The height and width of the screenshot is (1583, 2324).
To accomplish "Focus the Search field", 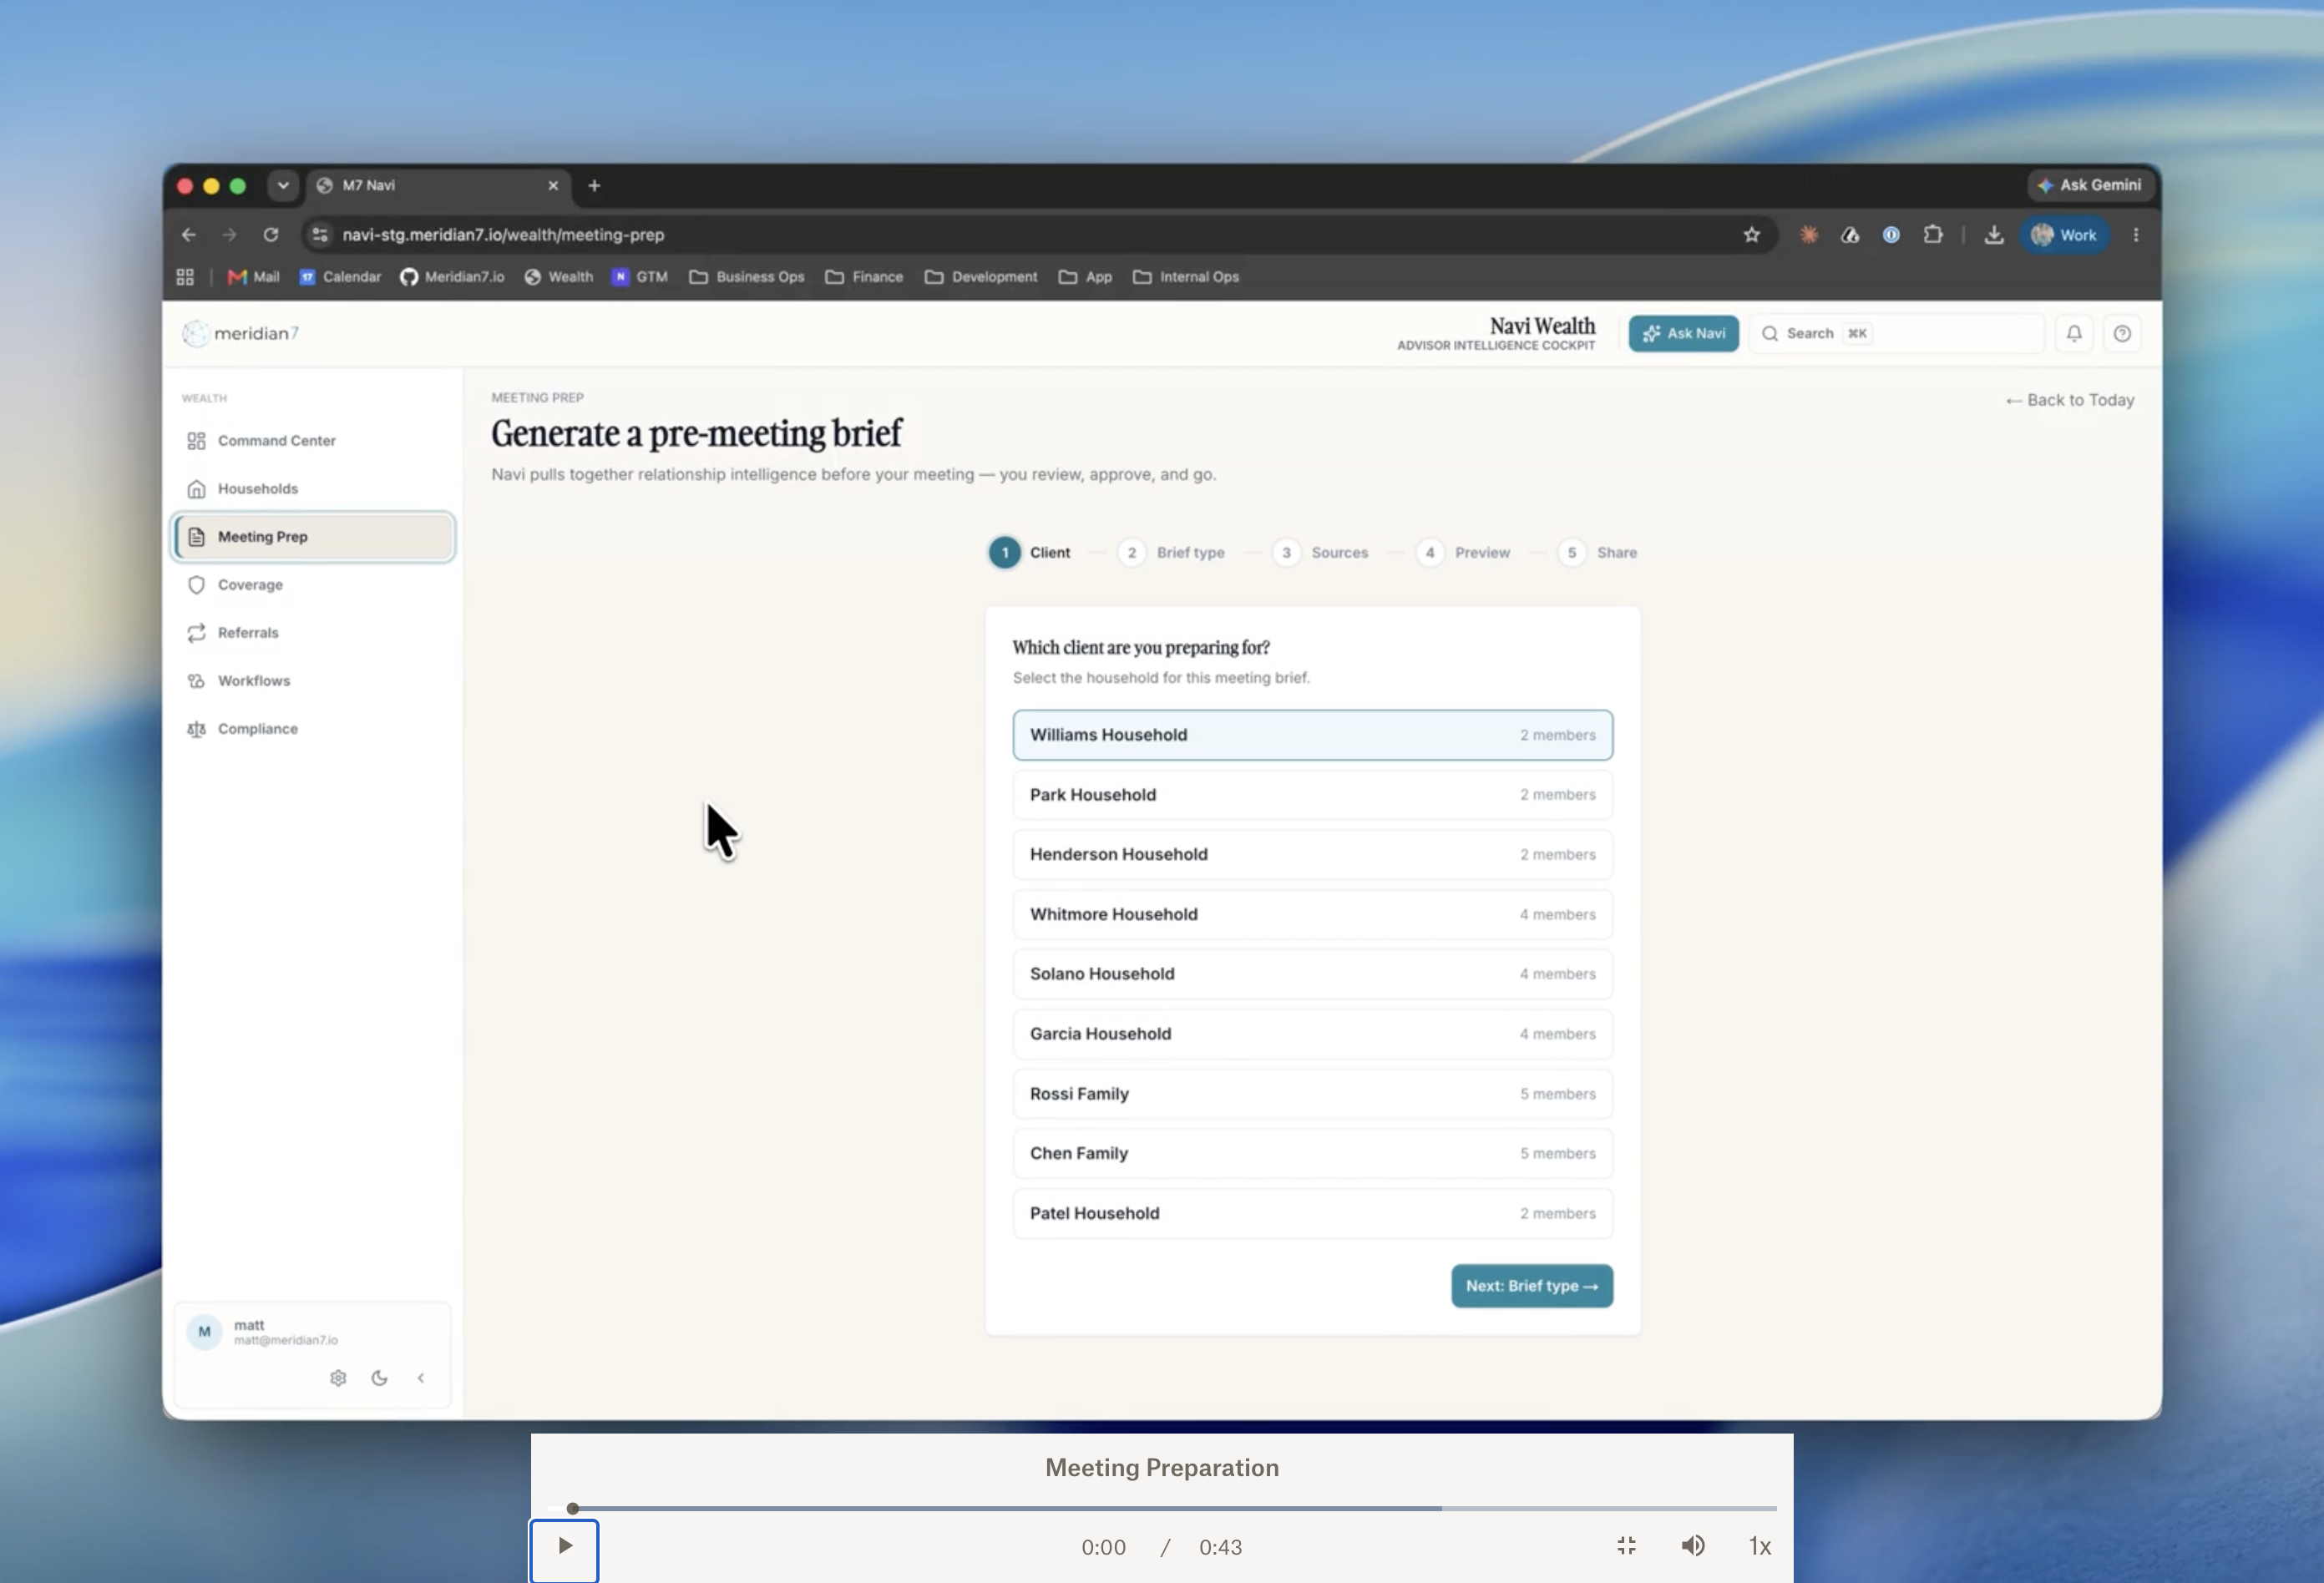I will click(x=1896, y=334).
